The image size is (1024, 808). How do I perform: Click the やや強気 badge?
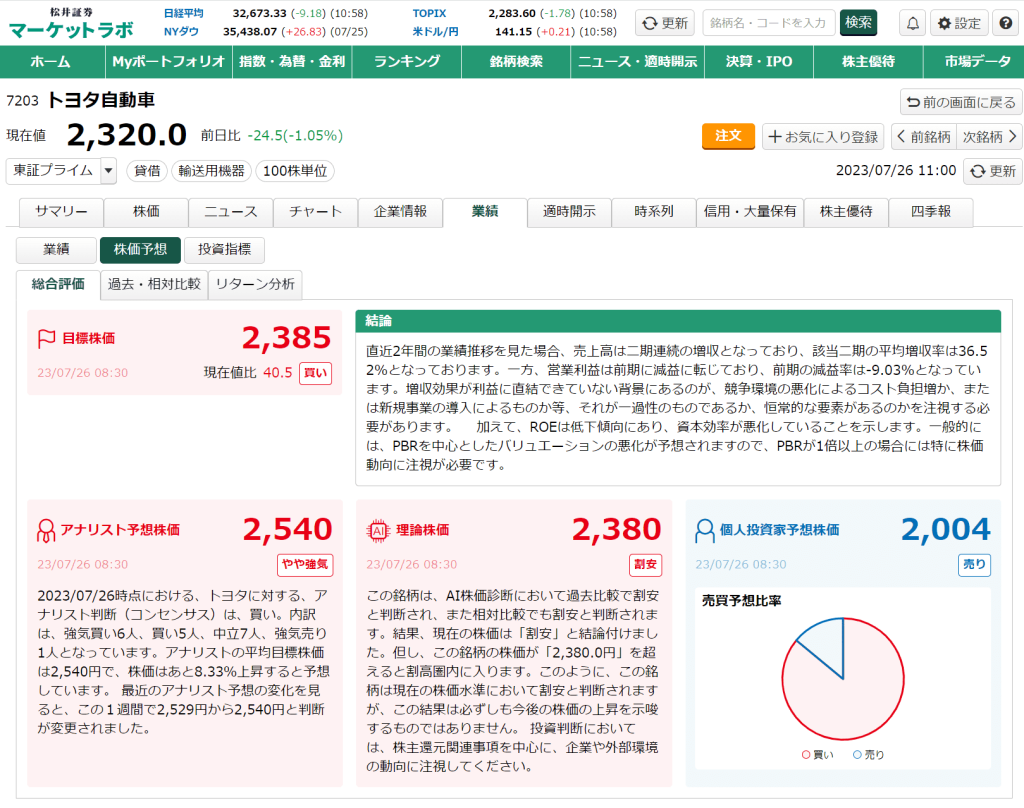[305, 564]
